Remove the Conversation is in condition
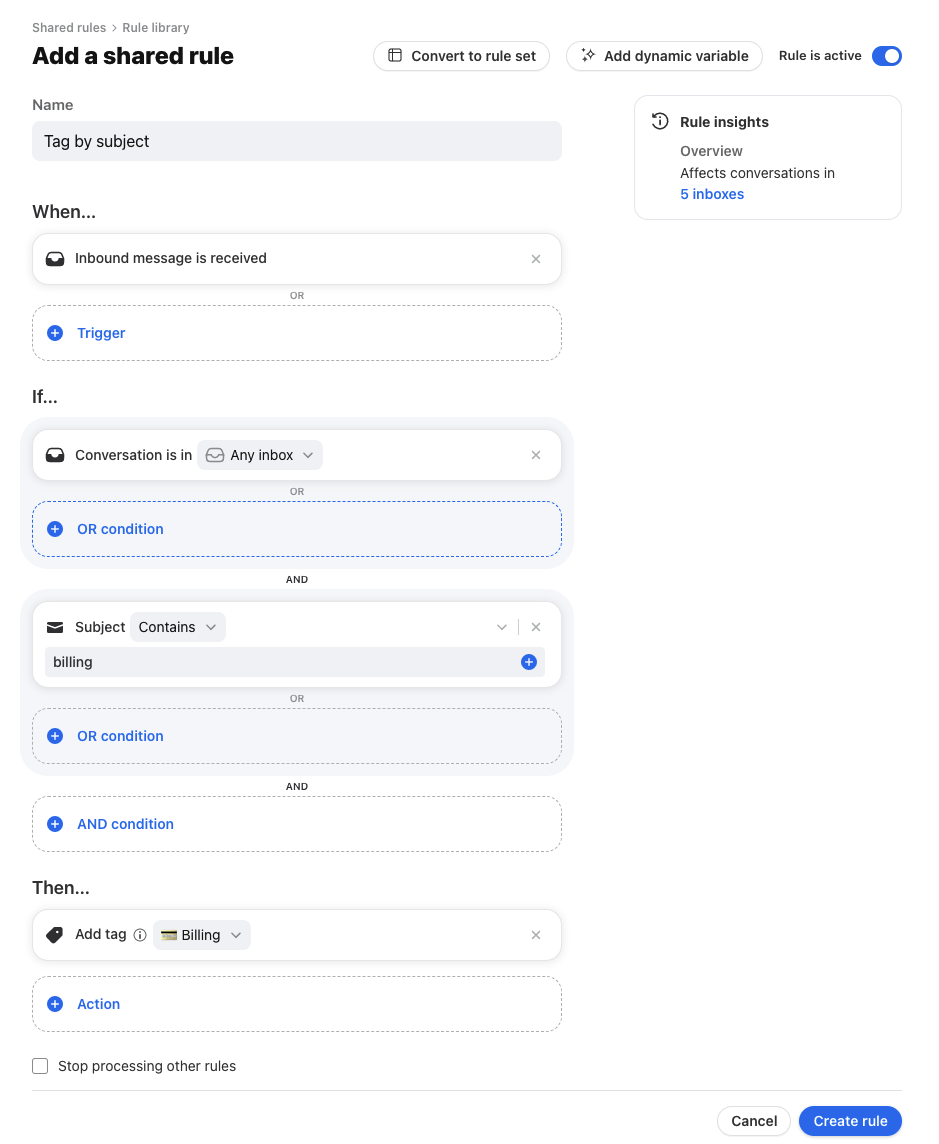 [536, 455]
